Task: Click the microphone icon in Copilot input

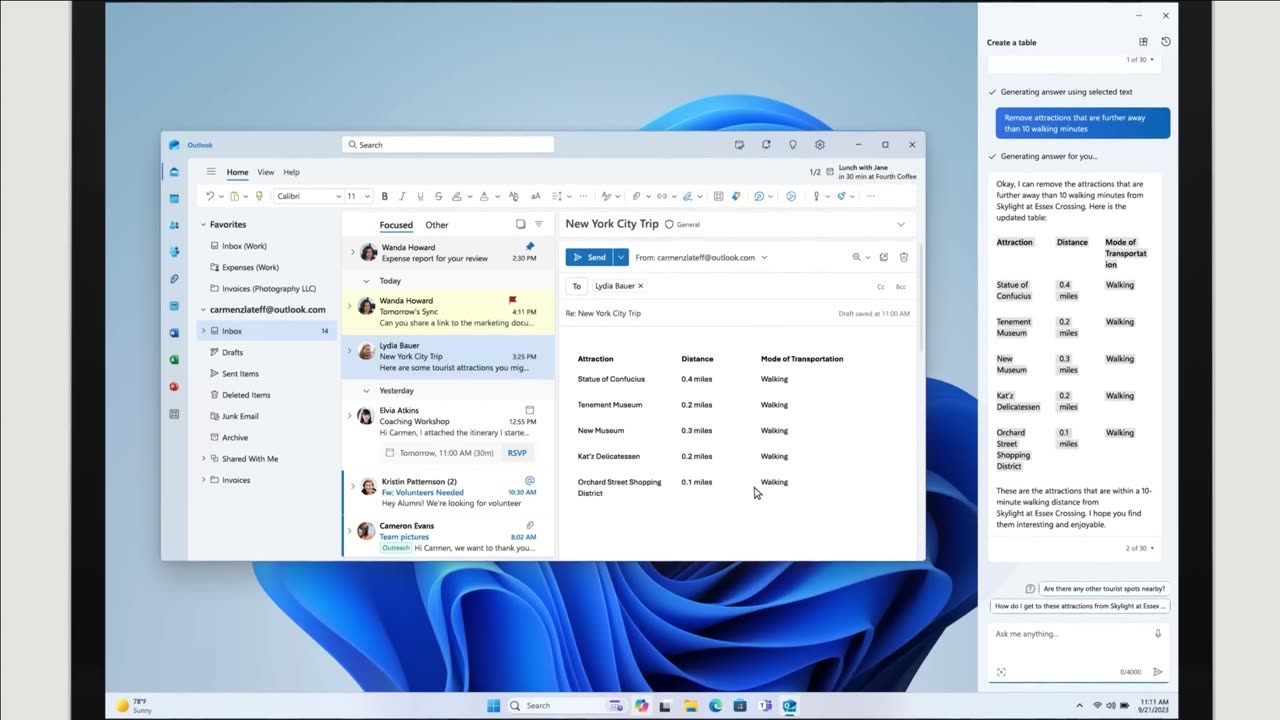Action: (1158, 634)
